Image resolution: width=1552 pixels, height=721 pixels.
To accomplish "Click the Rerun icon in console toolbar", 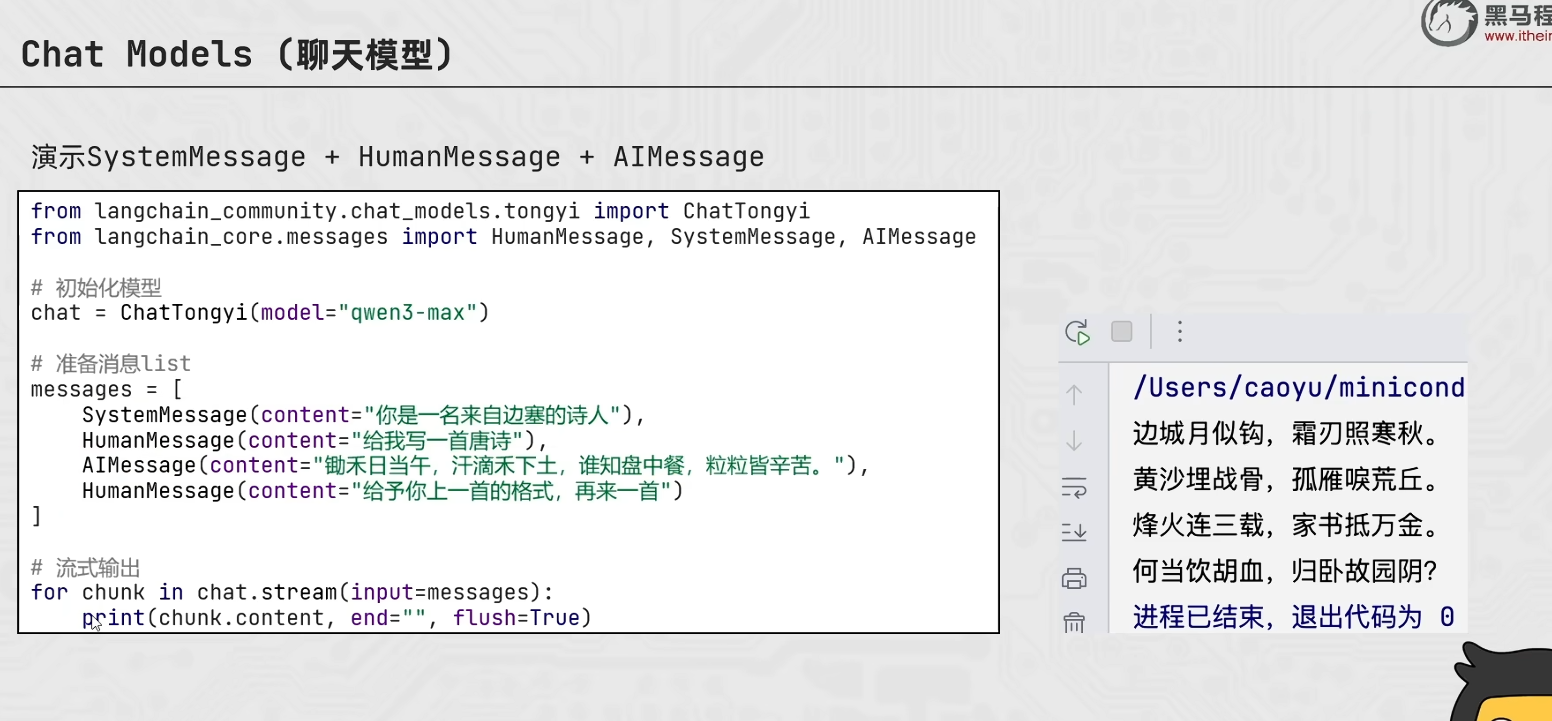I will 1077,332.
